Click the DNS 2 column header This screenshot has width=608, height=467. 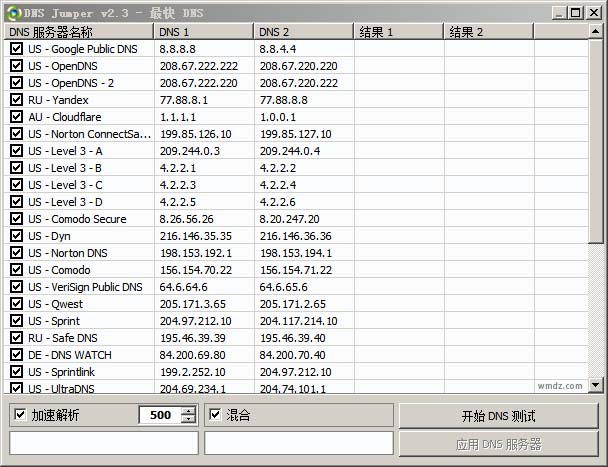pos(303,32)
